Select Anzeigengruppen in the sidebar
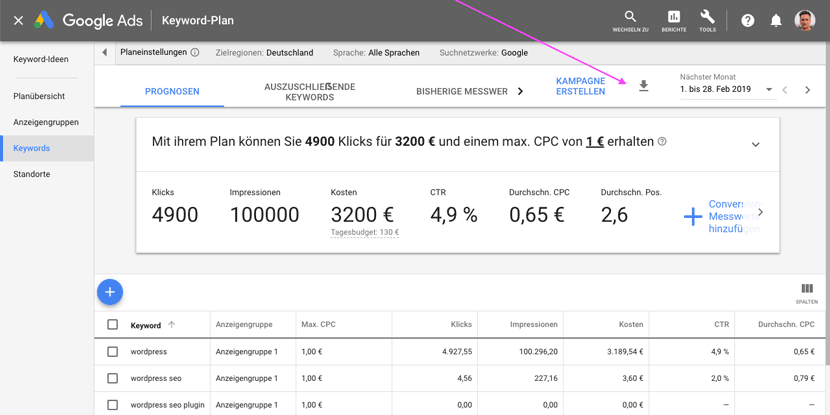830x415 pixels. 46,122
